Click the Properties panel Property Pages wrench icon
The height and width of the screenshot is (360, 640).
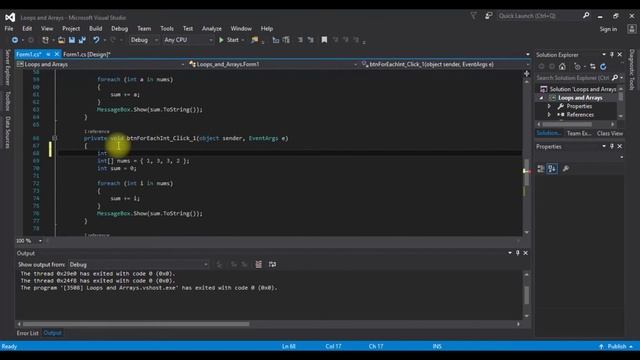pos(566,169)
